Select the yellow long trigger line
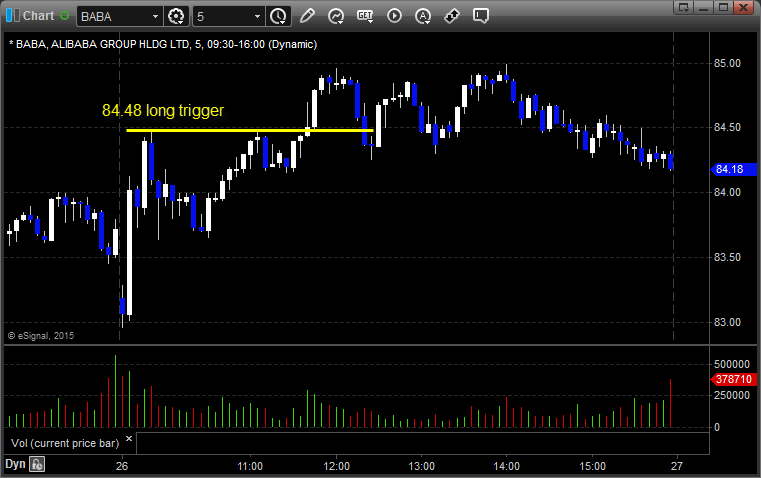761x478 pixels. [249, 130]
